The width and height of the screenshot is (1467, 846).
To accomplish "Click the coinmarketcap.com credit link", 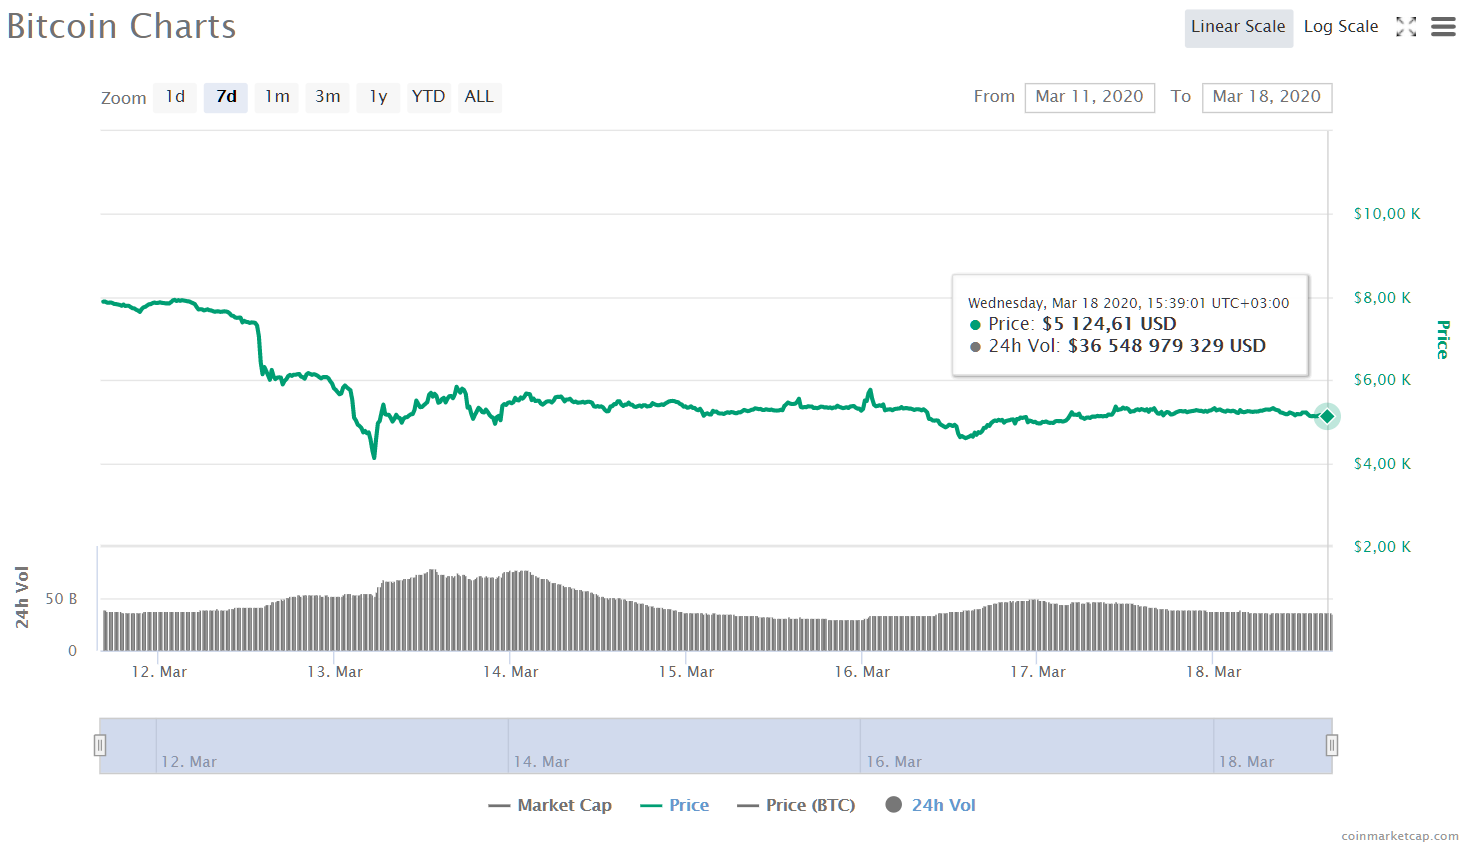I will 1400,836.
